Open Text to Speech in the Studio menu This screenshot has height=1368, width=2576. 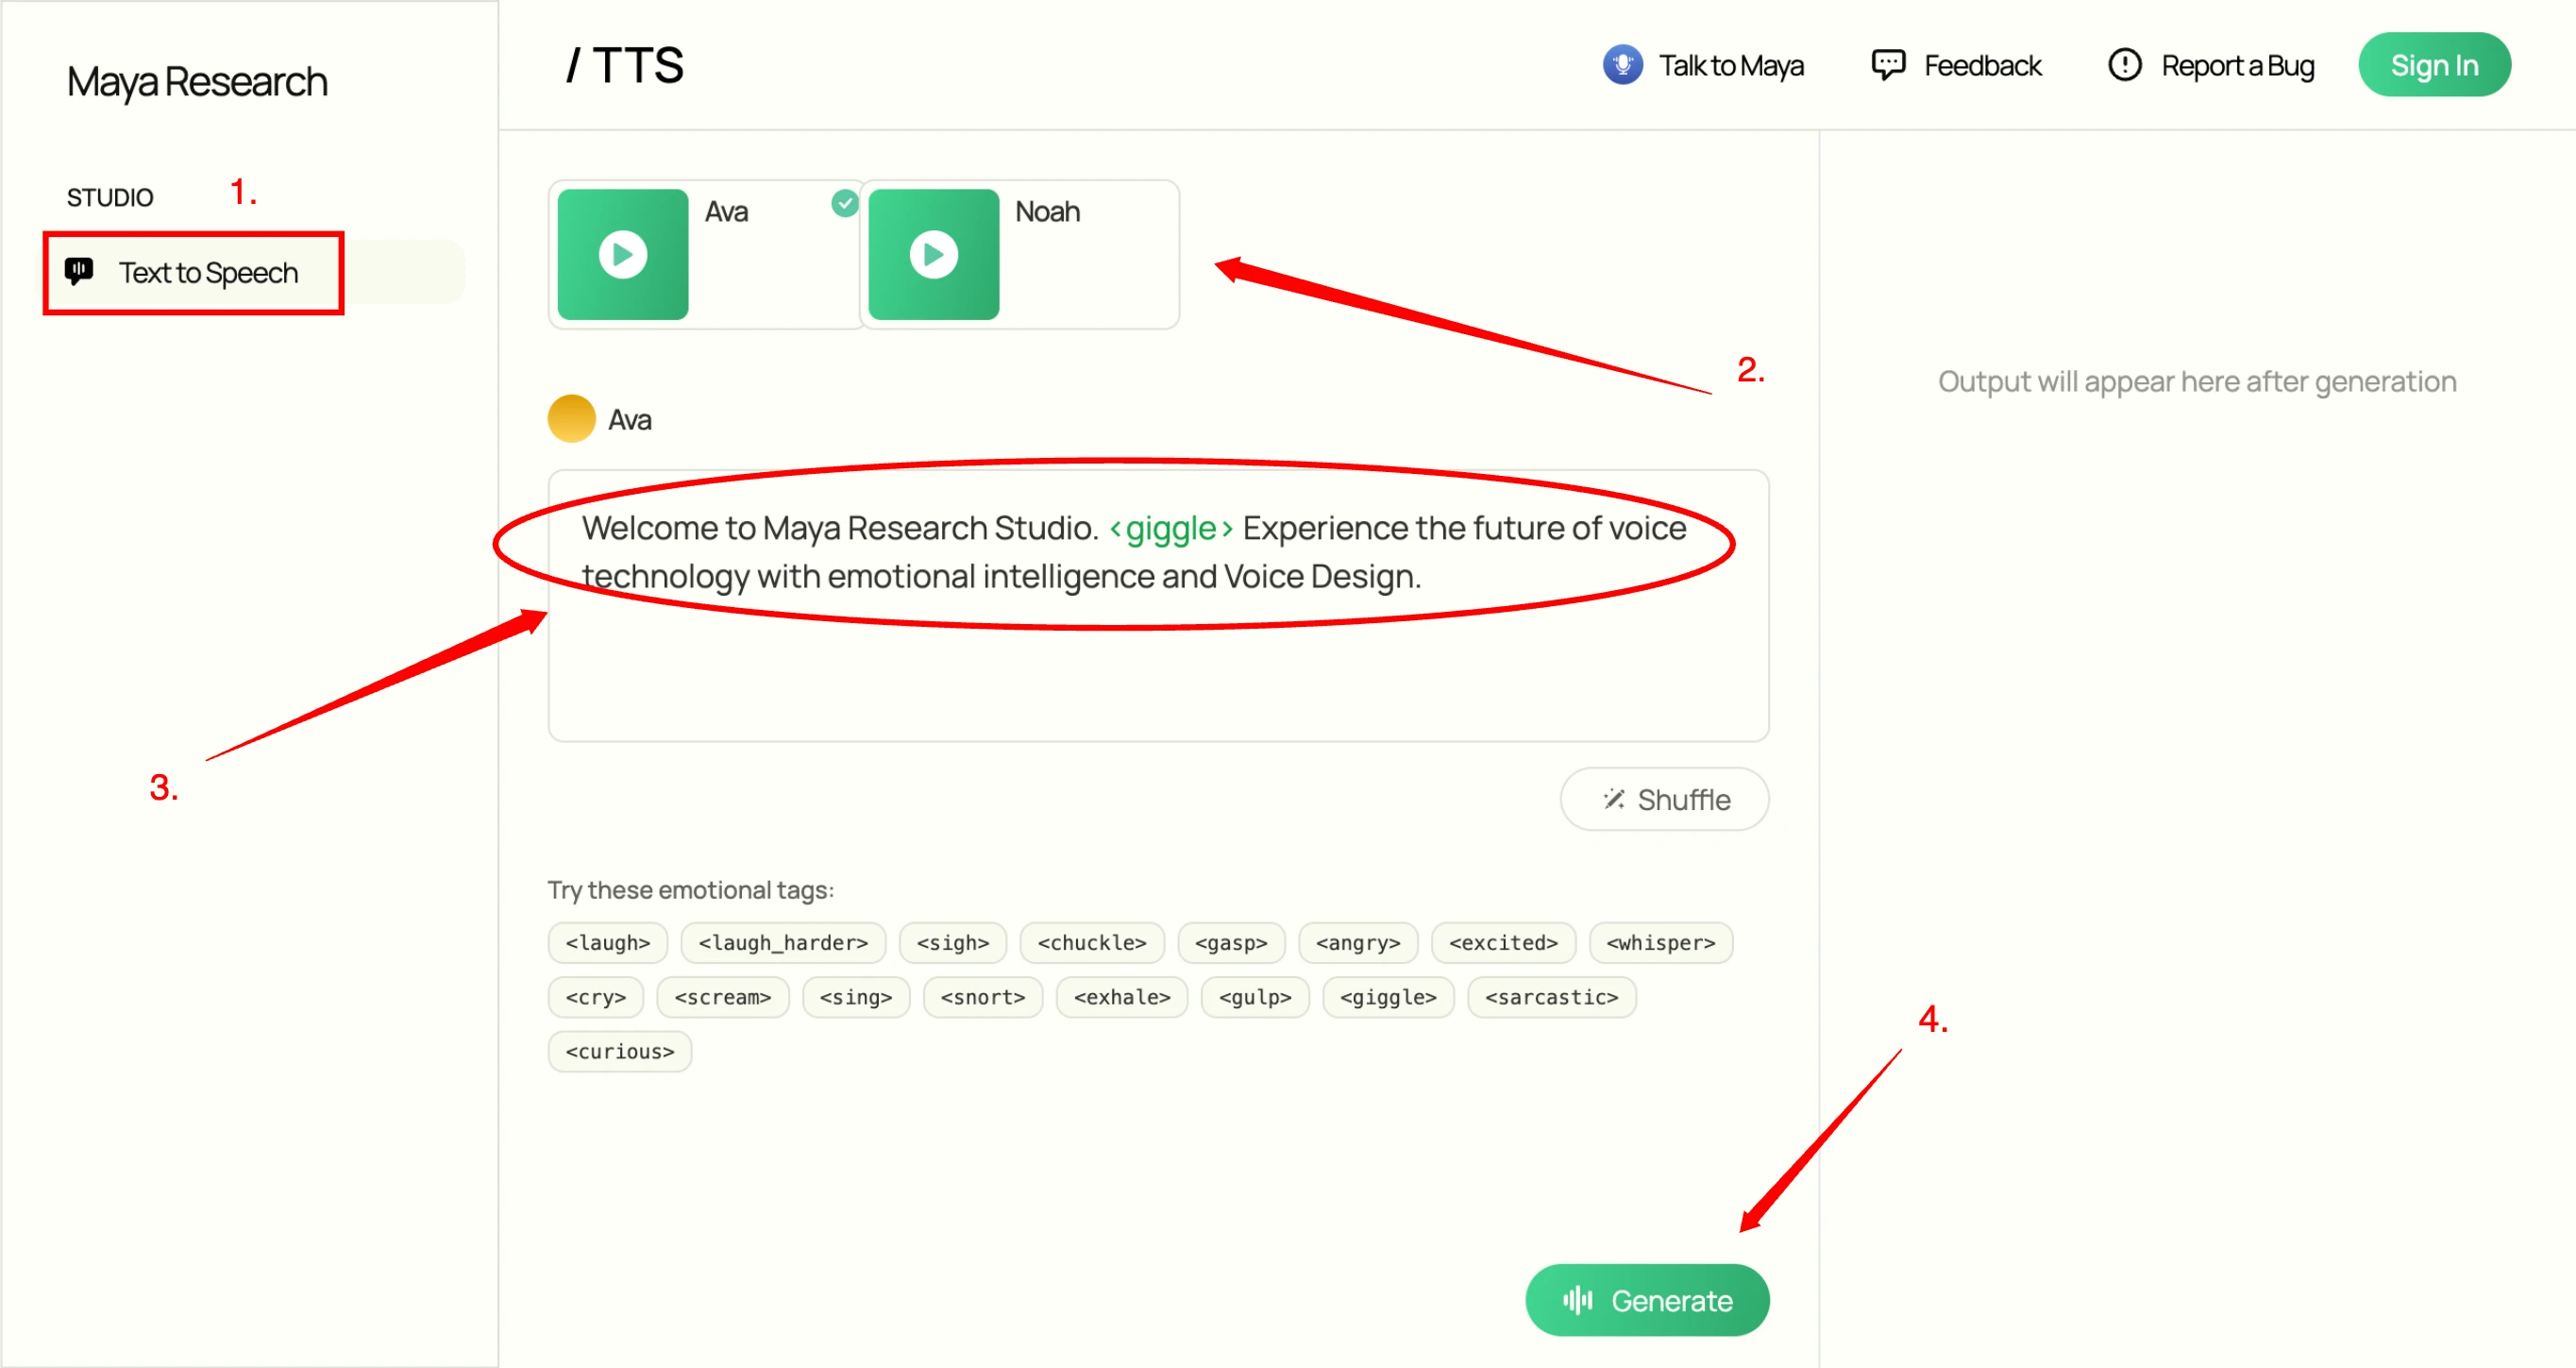click(208, 273)
